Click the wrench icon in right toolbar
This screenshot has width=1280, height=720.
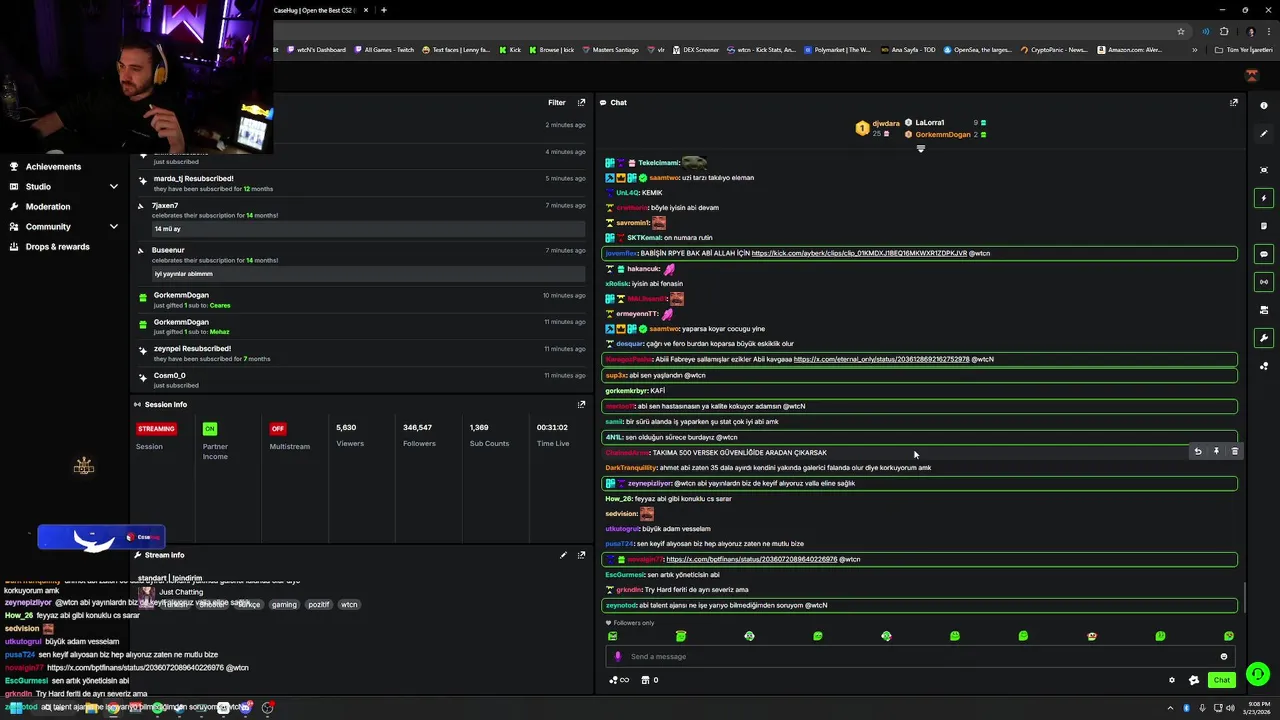pos(1264,338)
